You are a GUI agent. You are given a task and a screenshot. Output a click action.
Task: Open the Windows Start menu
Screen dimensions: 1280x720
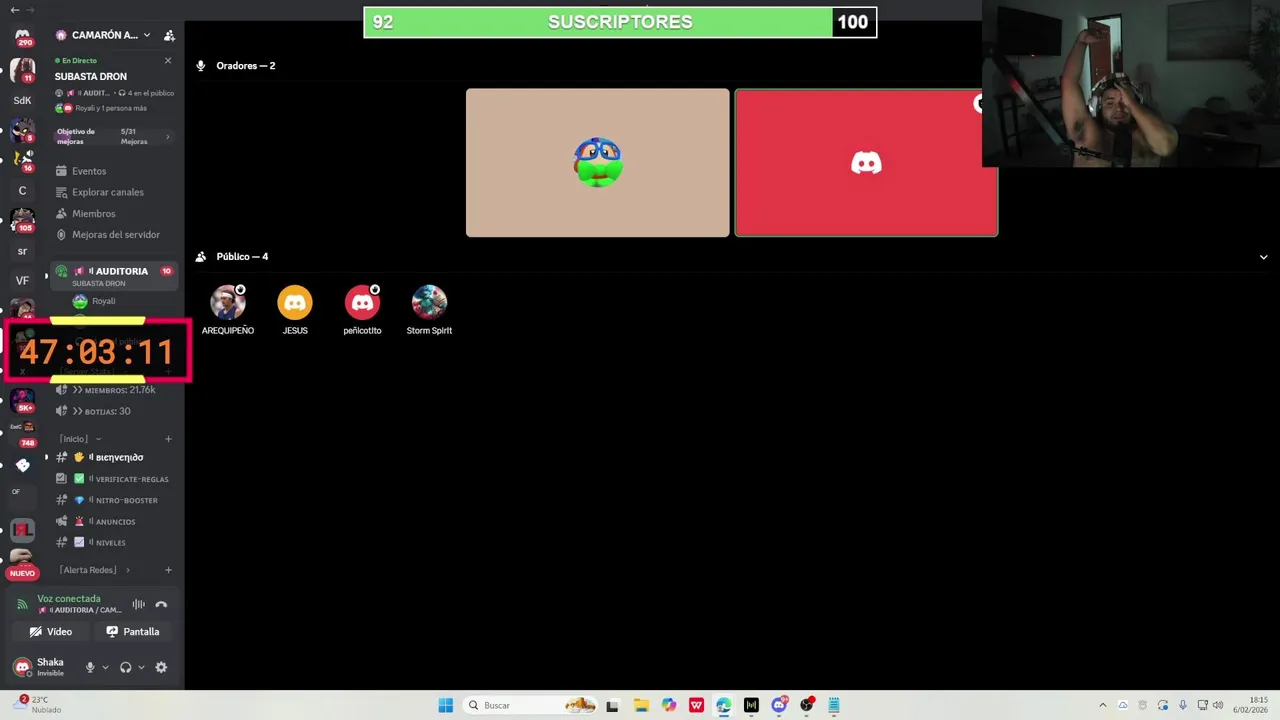(445, 705)
